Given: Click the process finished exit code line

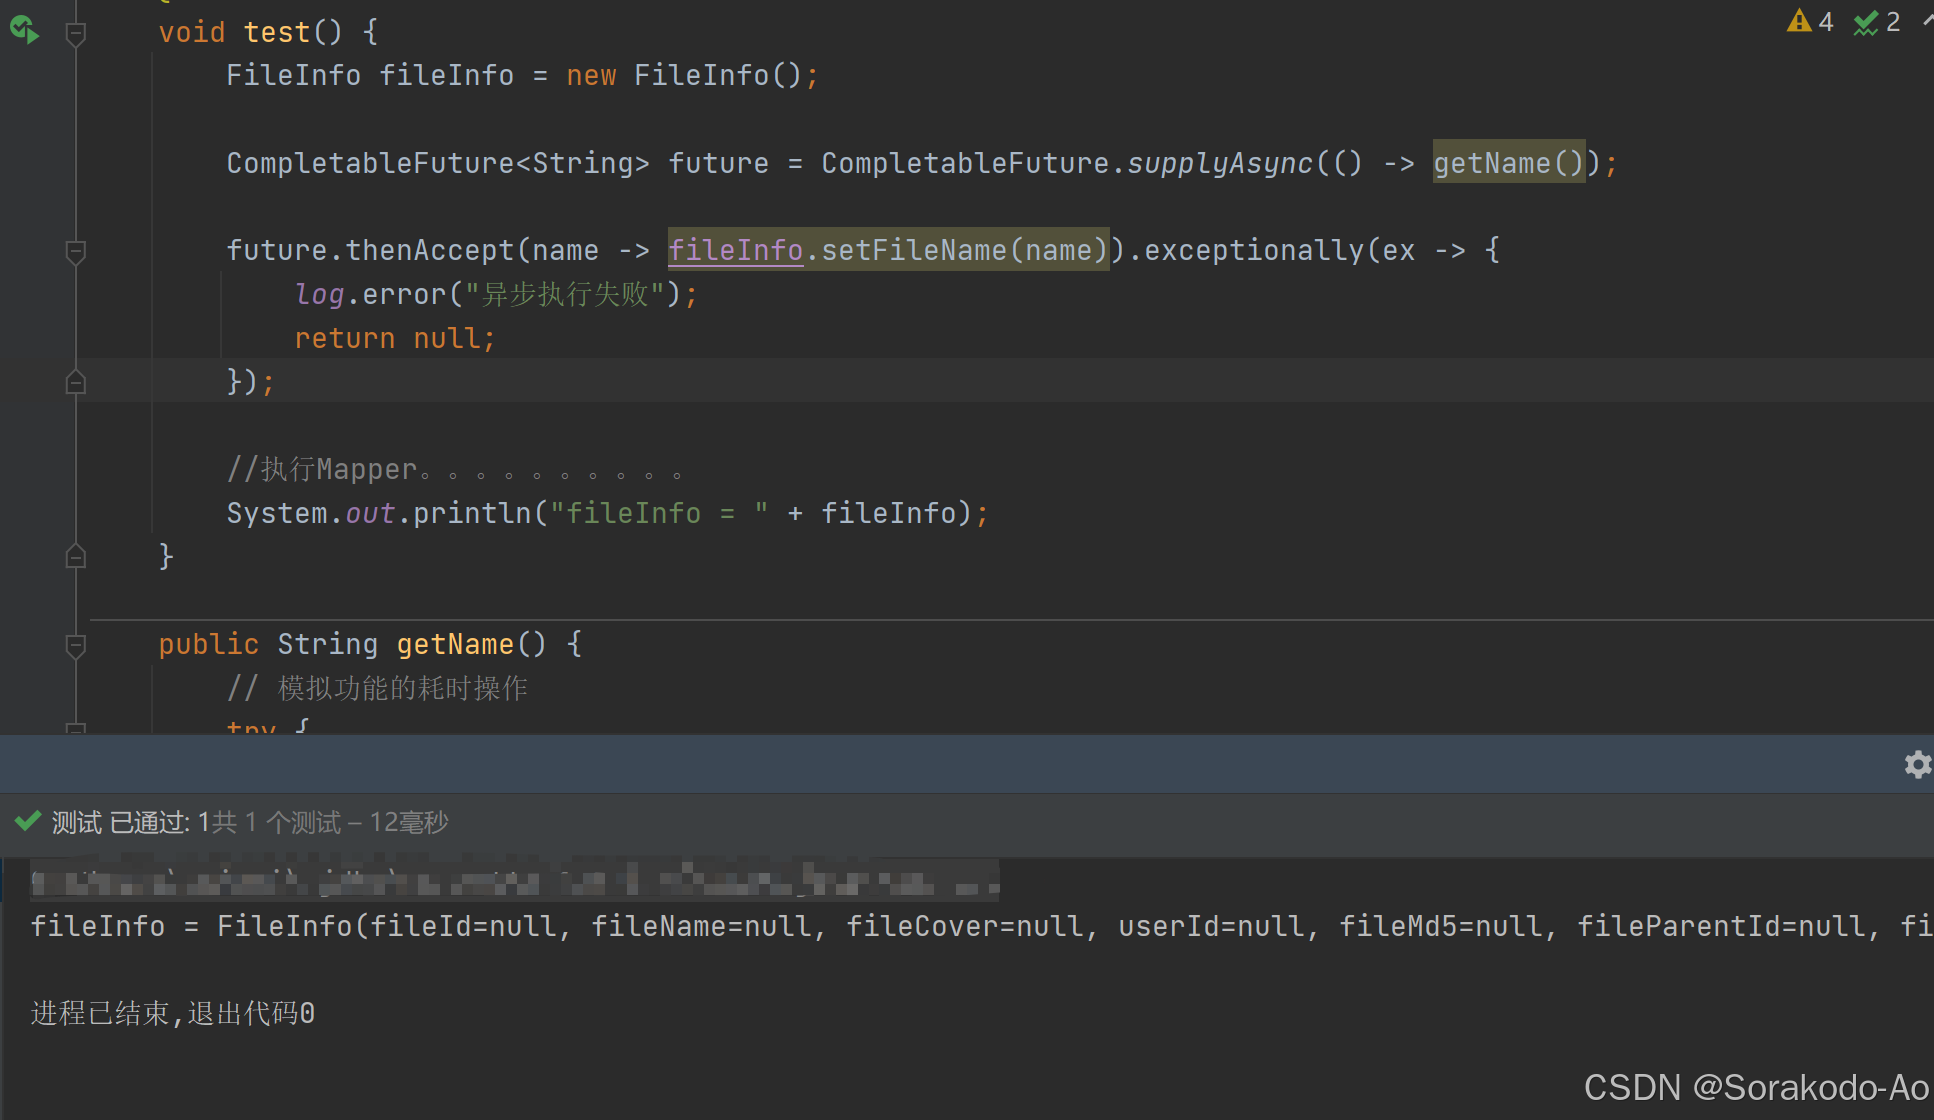Looking at the screenshot, I should point(173,1013).
